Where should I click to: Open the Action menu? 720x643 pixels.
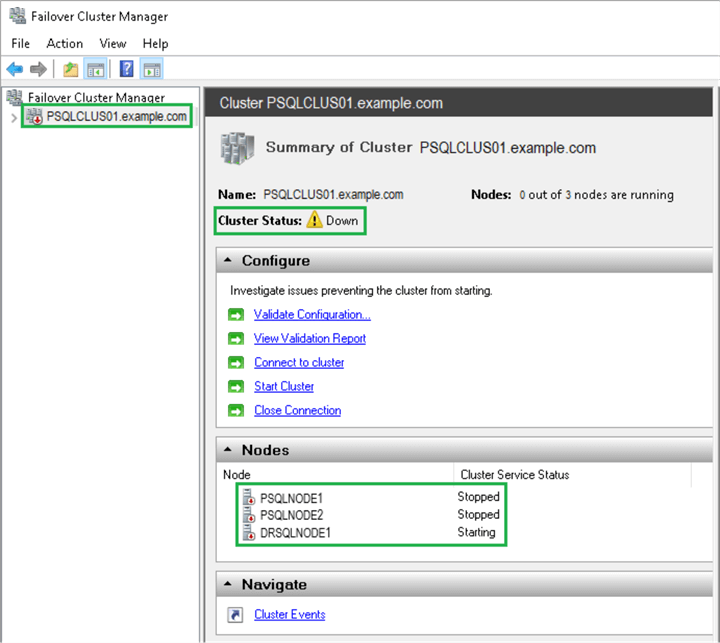click(65, 43)
